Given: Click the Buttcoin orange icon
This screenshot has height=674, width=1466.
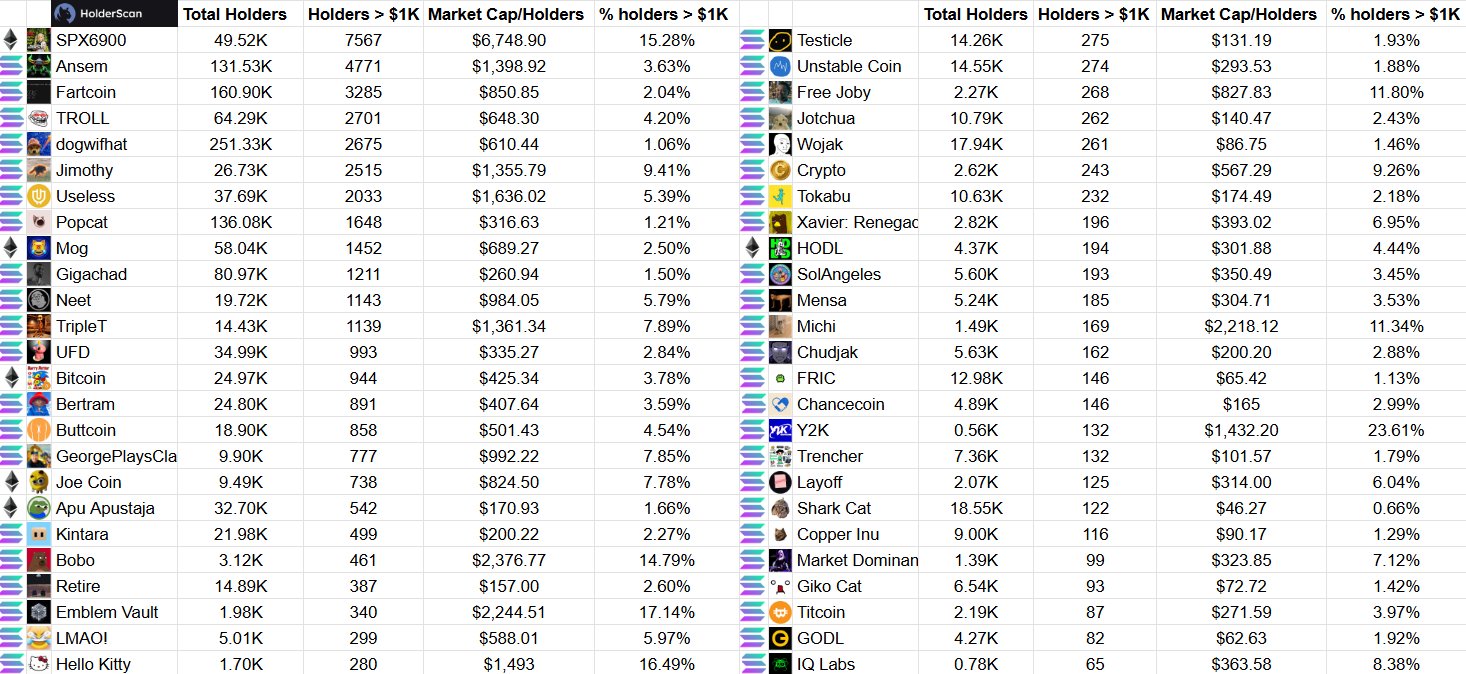Looking at the screenshot, I should pos(39,430).
